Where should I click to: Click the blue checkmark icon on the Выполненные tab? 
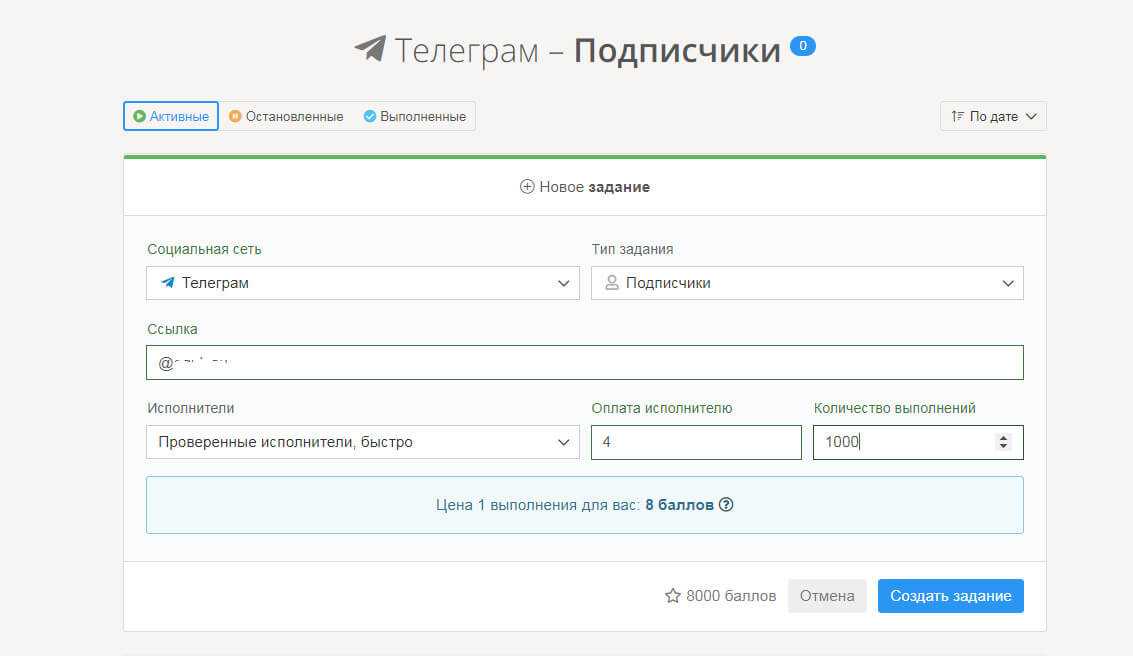(x=370, y=116)
